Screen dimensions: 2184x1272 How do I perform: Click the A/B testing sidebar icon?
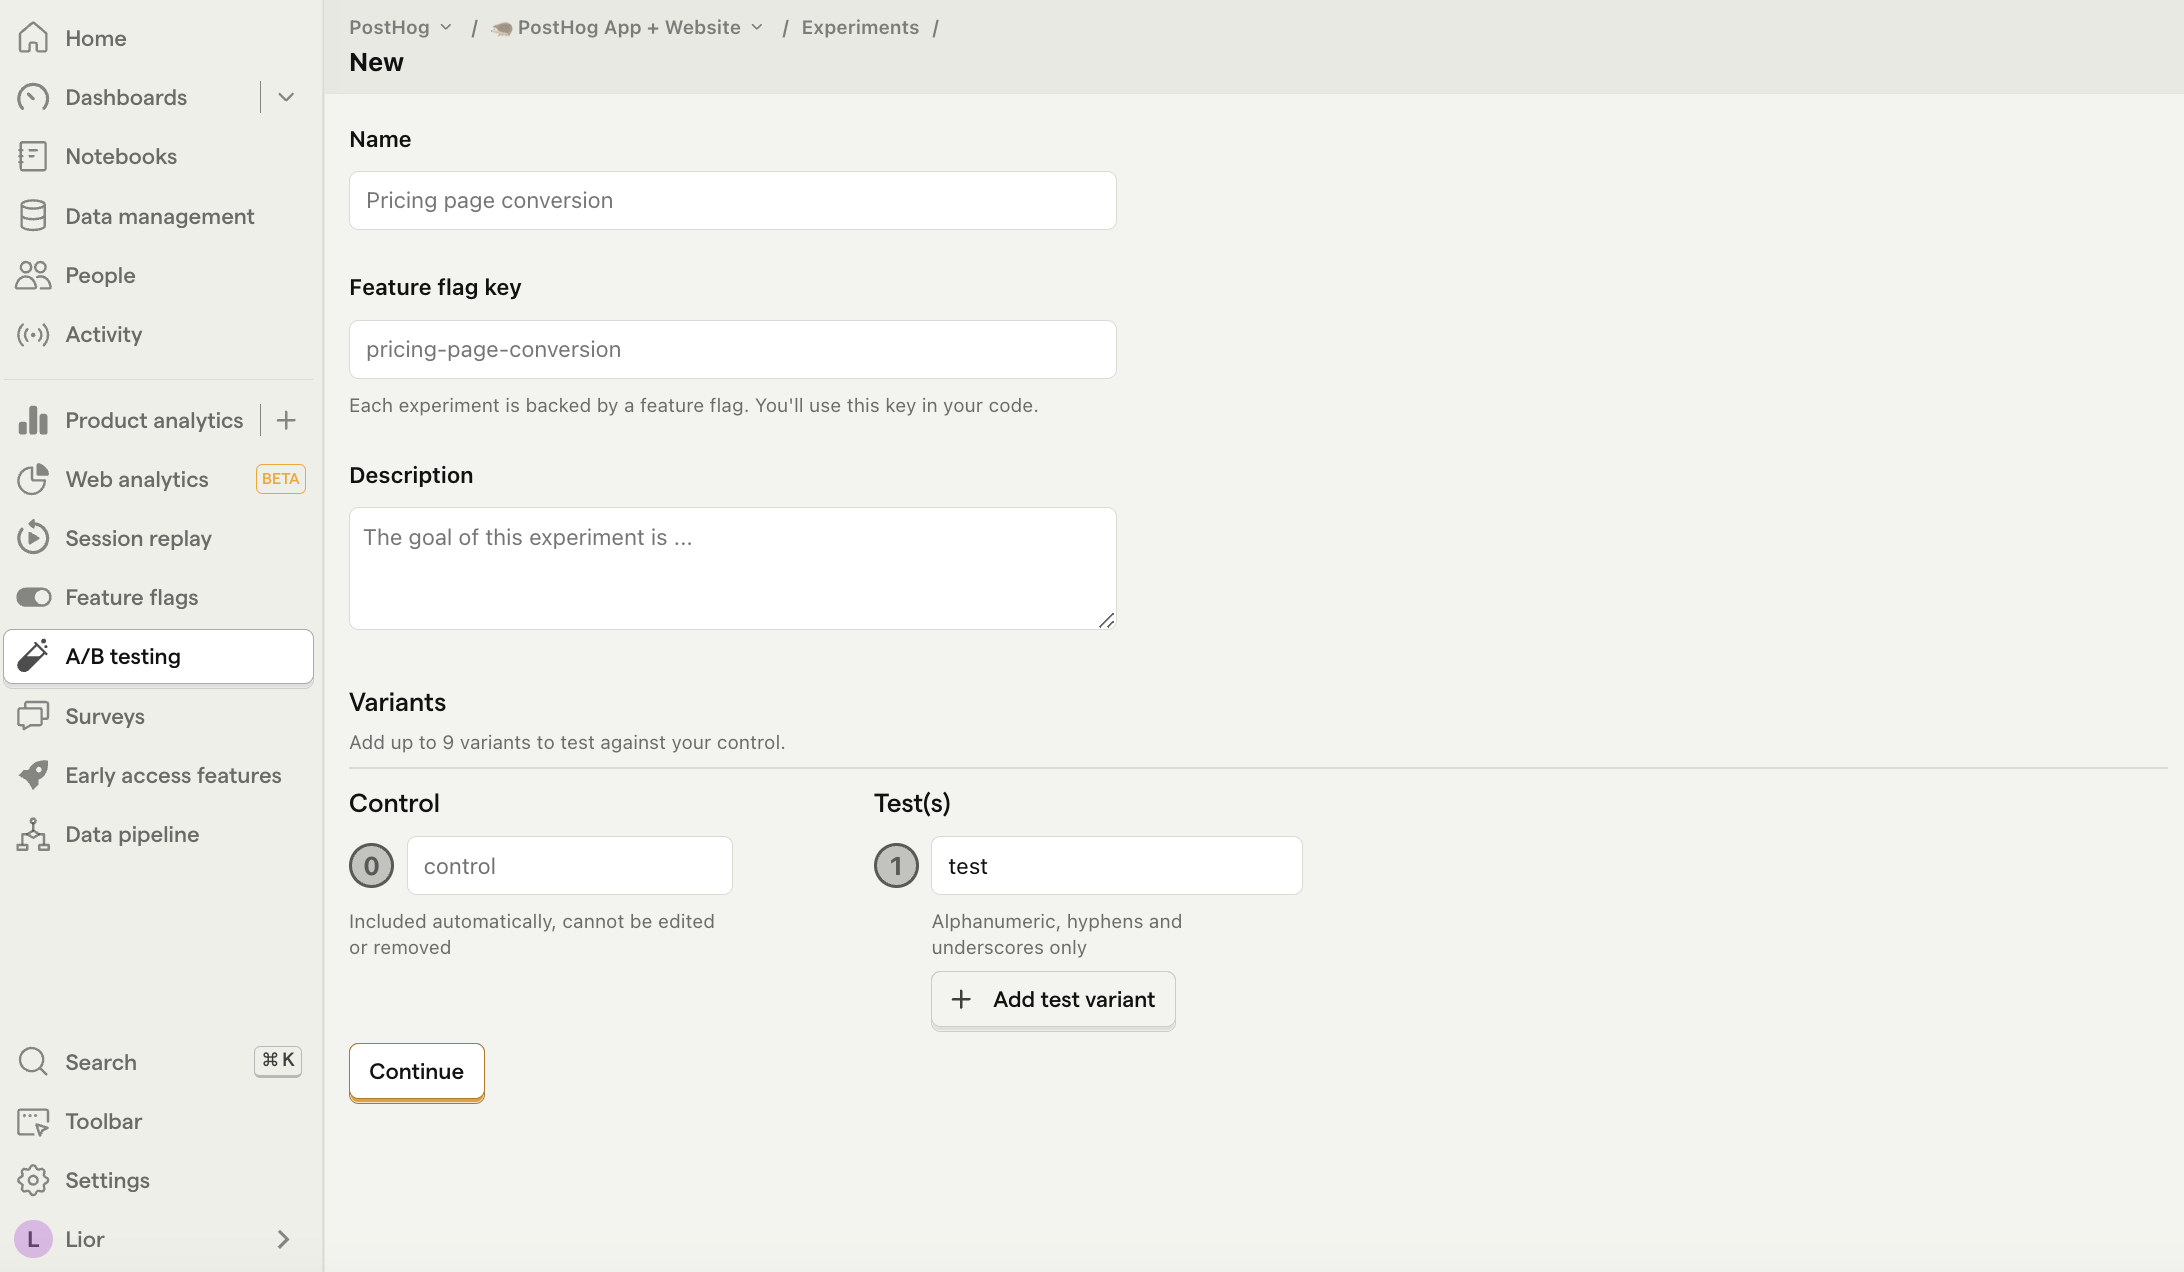tap(33, 656)
